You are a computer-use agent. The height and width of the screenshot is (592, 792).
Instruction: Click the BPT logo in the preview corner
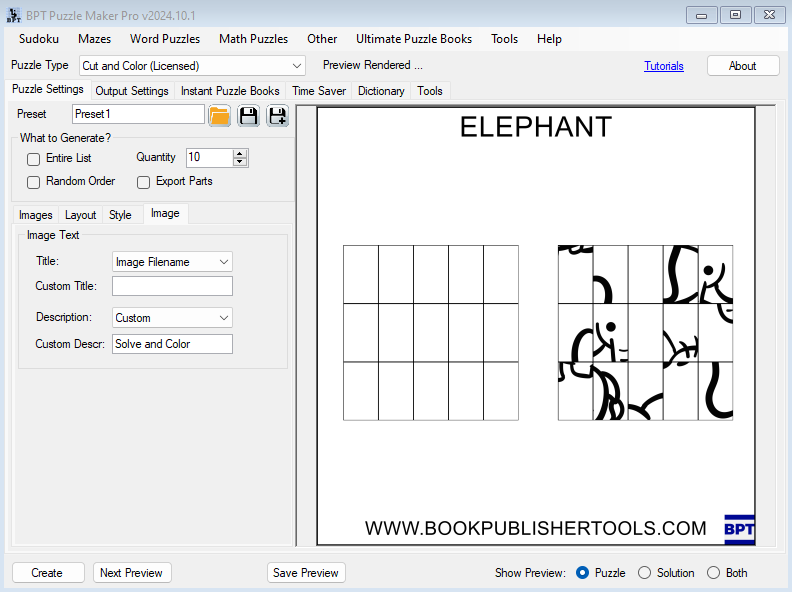(x=739, y=529)
